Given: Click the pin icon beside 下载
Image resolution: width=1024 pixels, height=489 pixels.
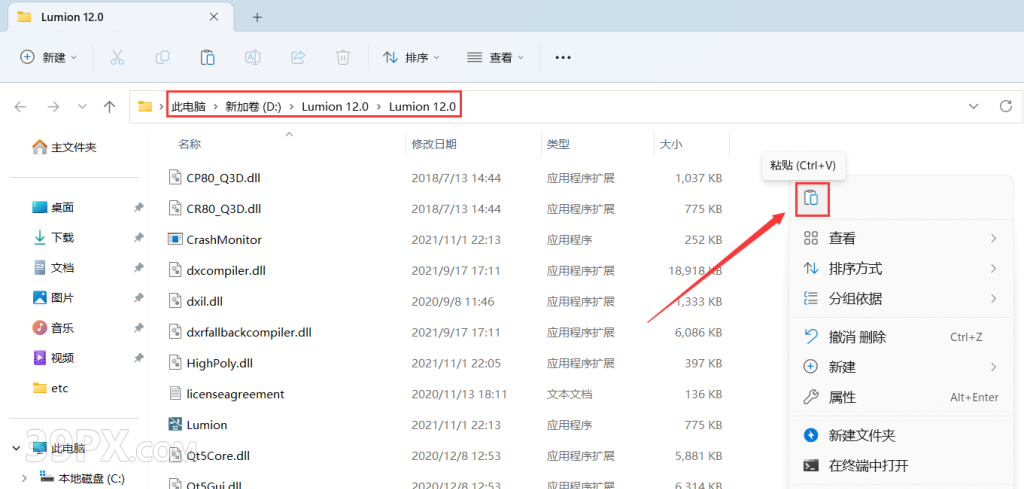Looking at the screenshot, I should pos(138,238).
